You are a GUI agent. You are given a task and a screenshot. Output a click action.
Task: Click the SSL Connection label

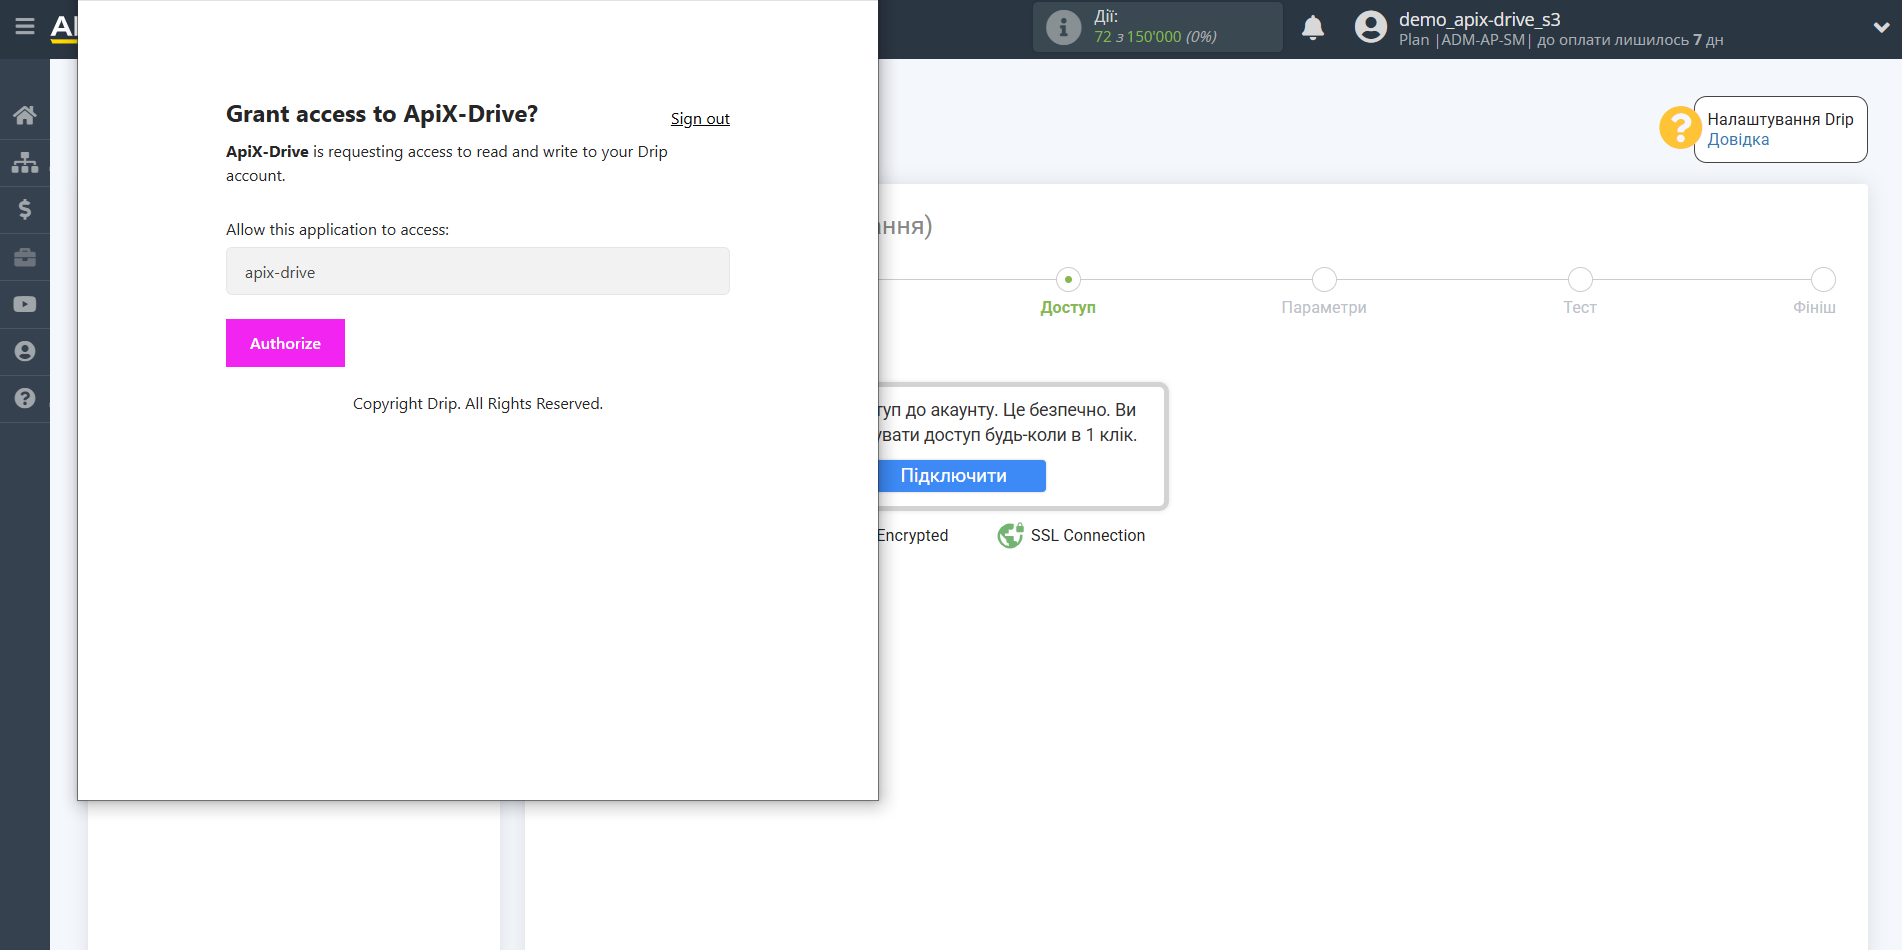[x=1088, y=536]
